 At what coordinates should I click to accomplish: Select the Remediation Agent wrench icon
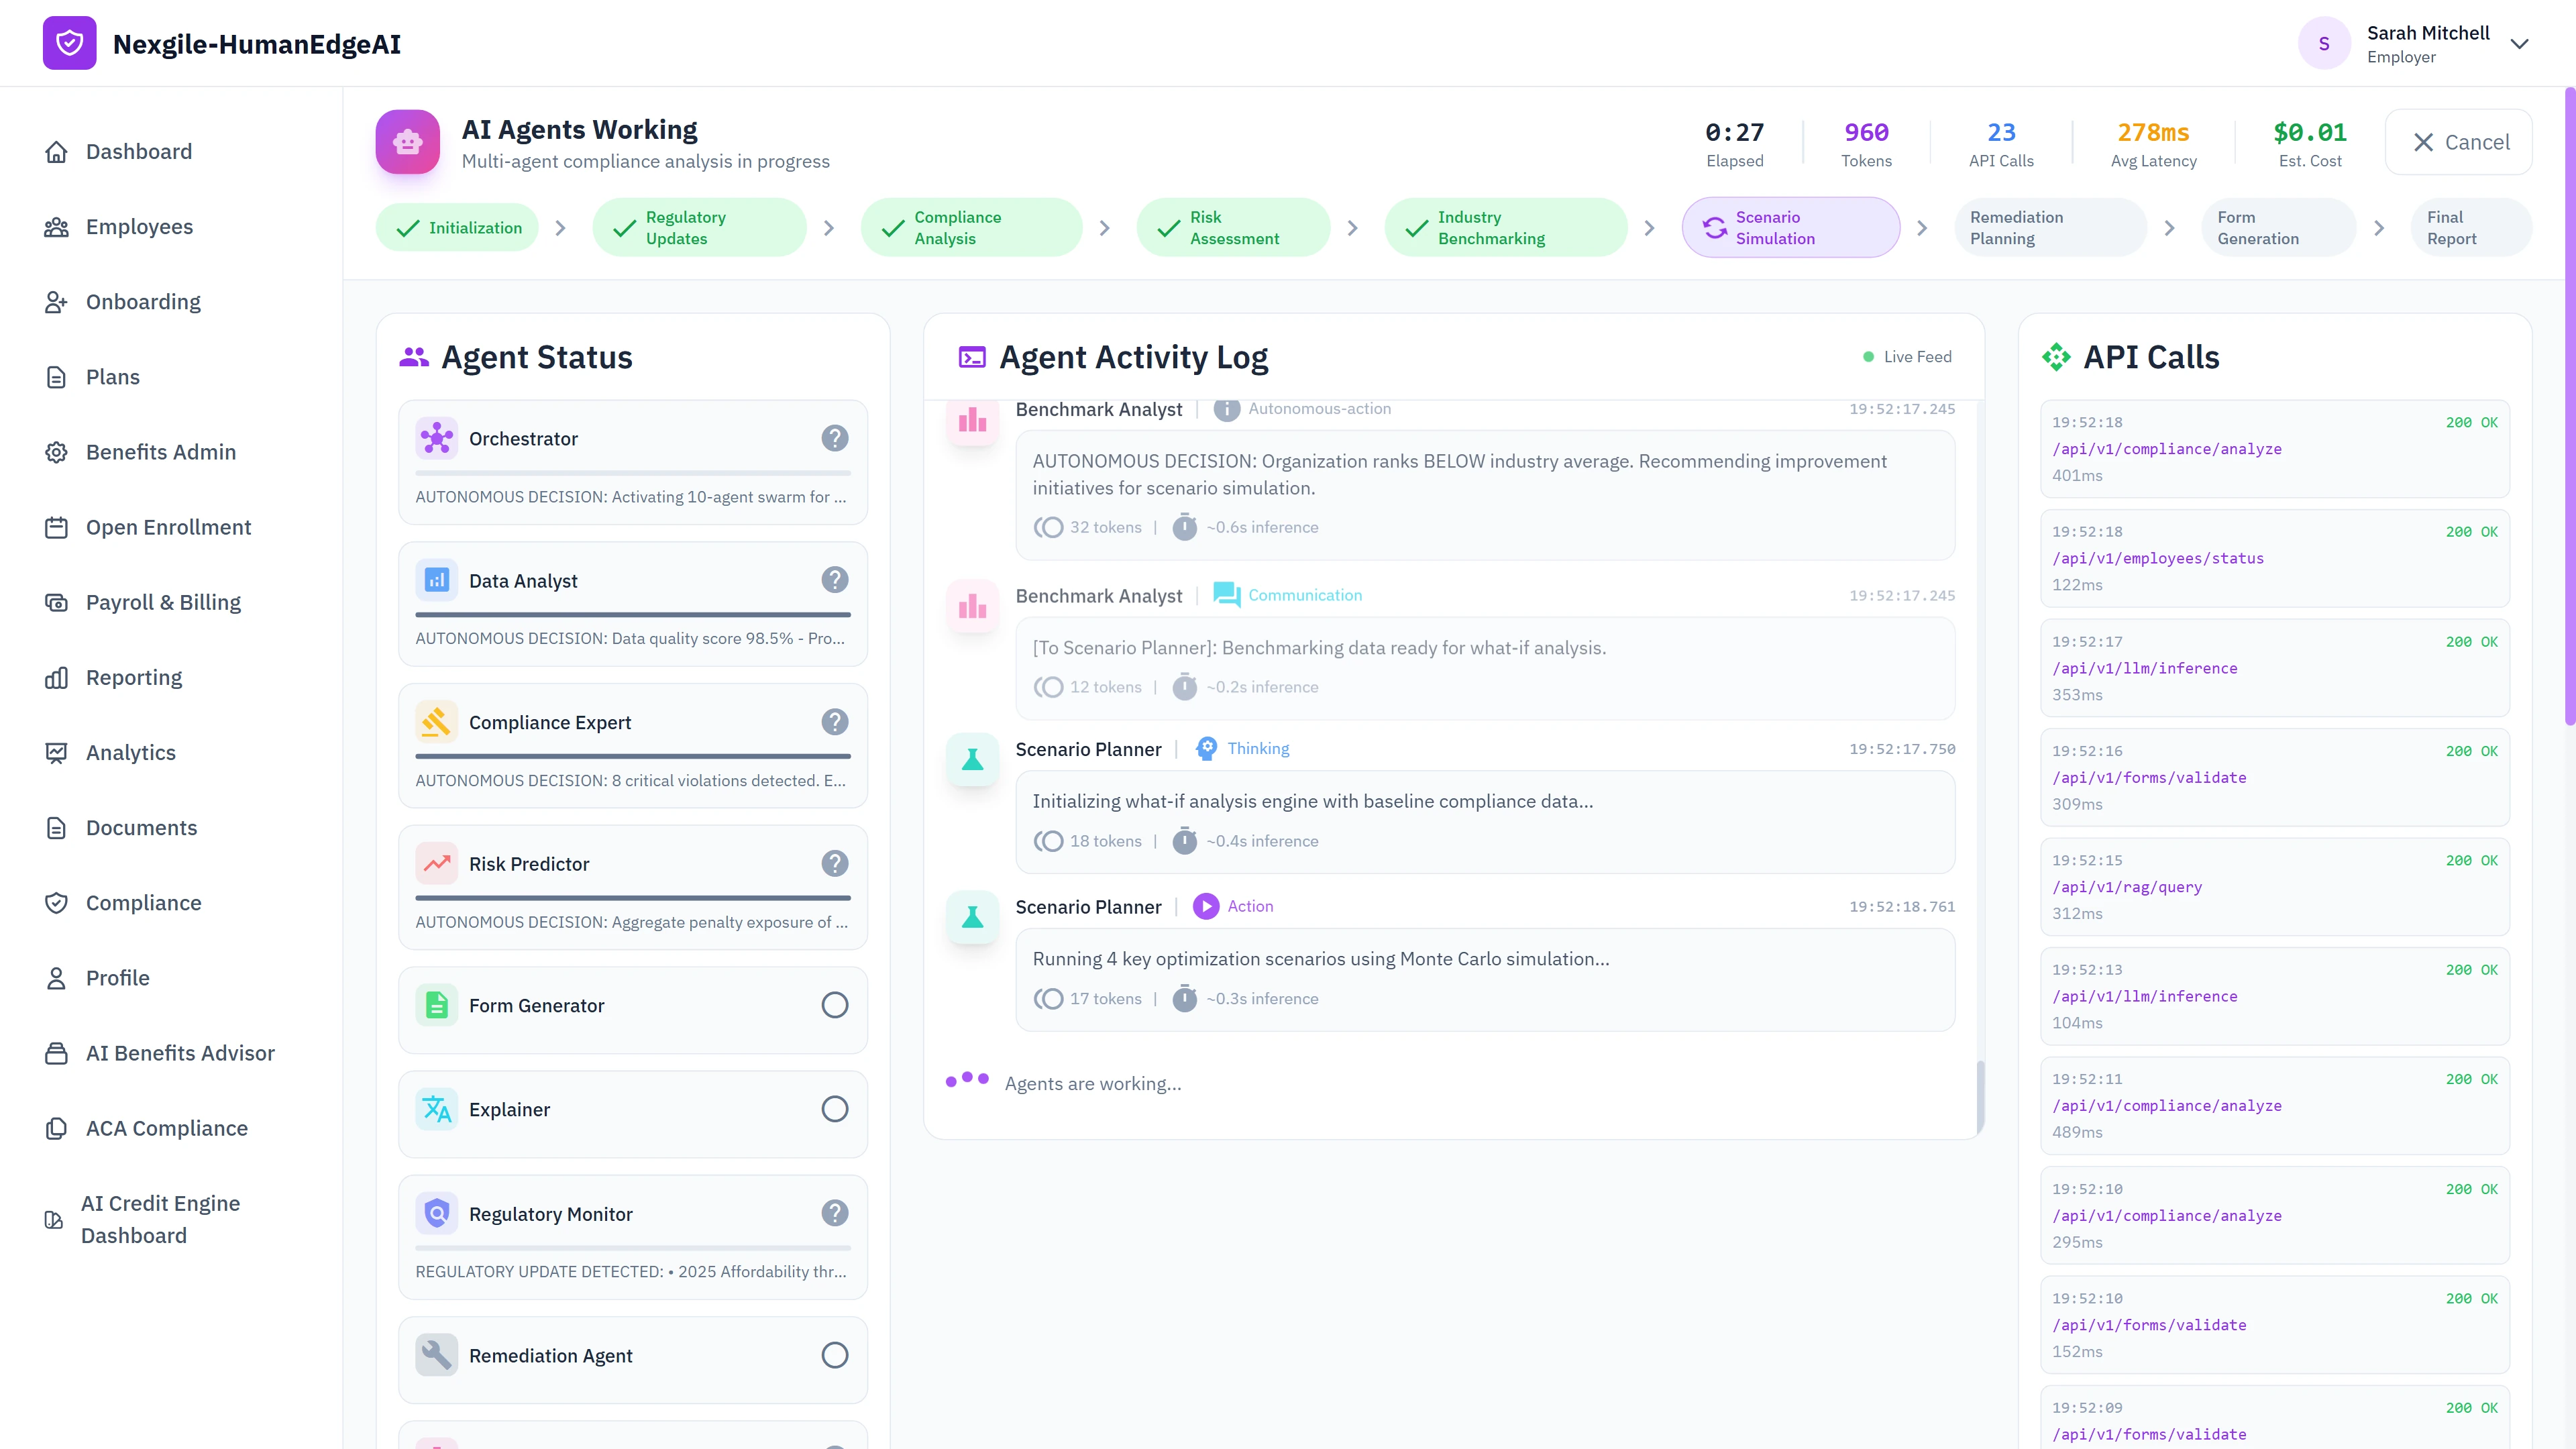(436, 1355)
